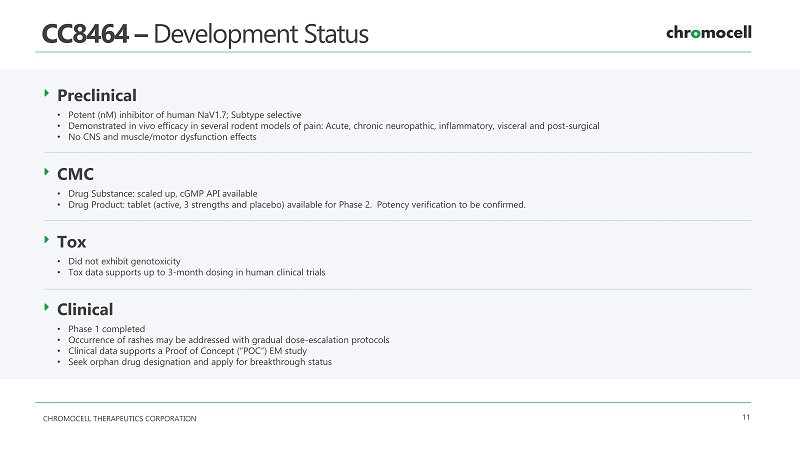The image size is (800, 449).
Task: Click the "Phase 1 completed" bullet
Action: point(106,329)
